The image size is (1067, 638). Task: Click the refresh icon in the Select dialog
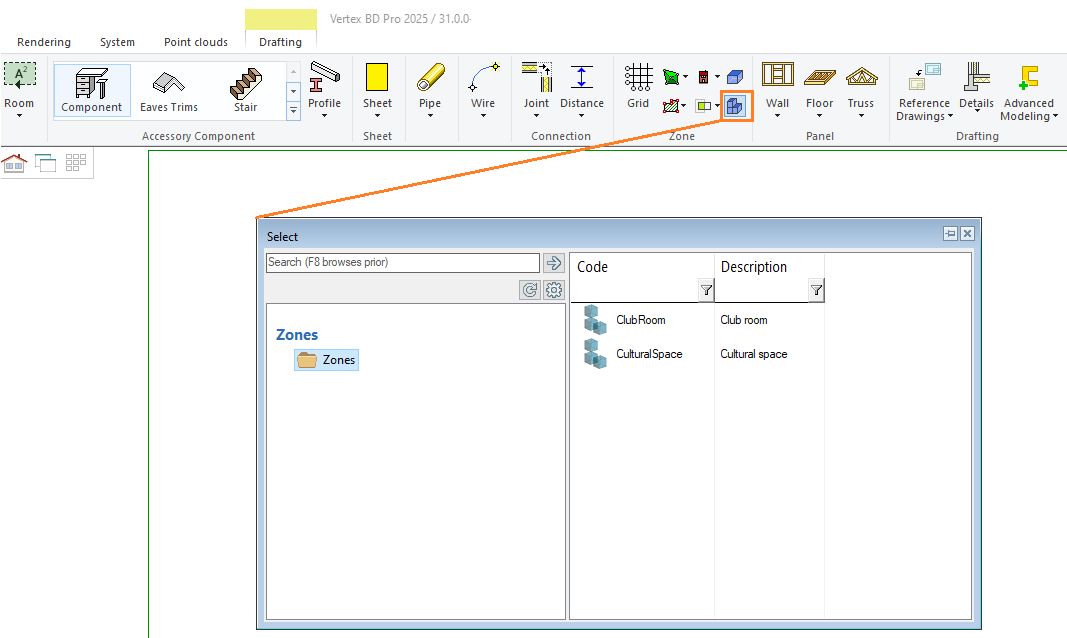coord(530,290)
